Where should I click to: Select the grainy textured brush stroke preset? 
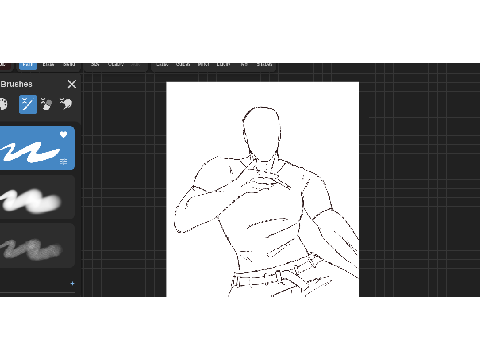pyautogui.click(x=37, y=245)
